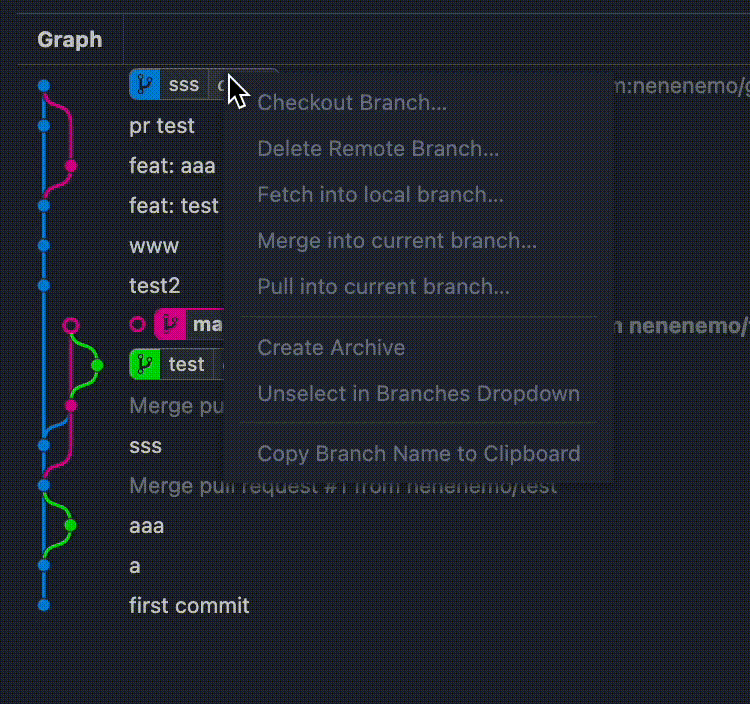Click the green graph node beside test branch
750x704 pixels.
[97, 365]
